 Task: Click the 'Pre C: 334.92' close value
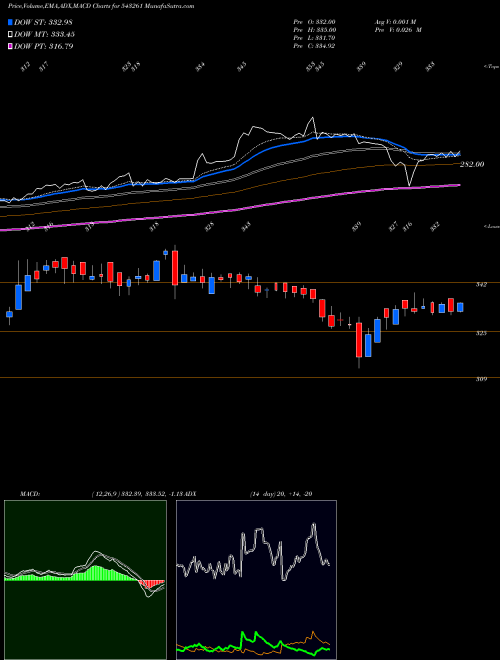click(x=314, y=46)
